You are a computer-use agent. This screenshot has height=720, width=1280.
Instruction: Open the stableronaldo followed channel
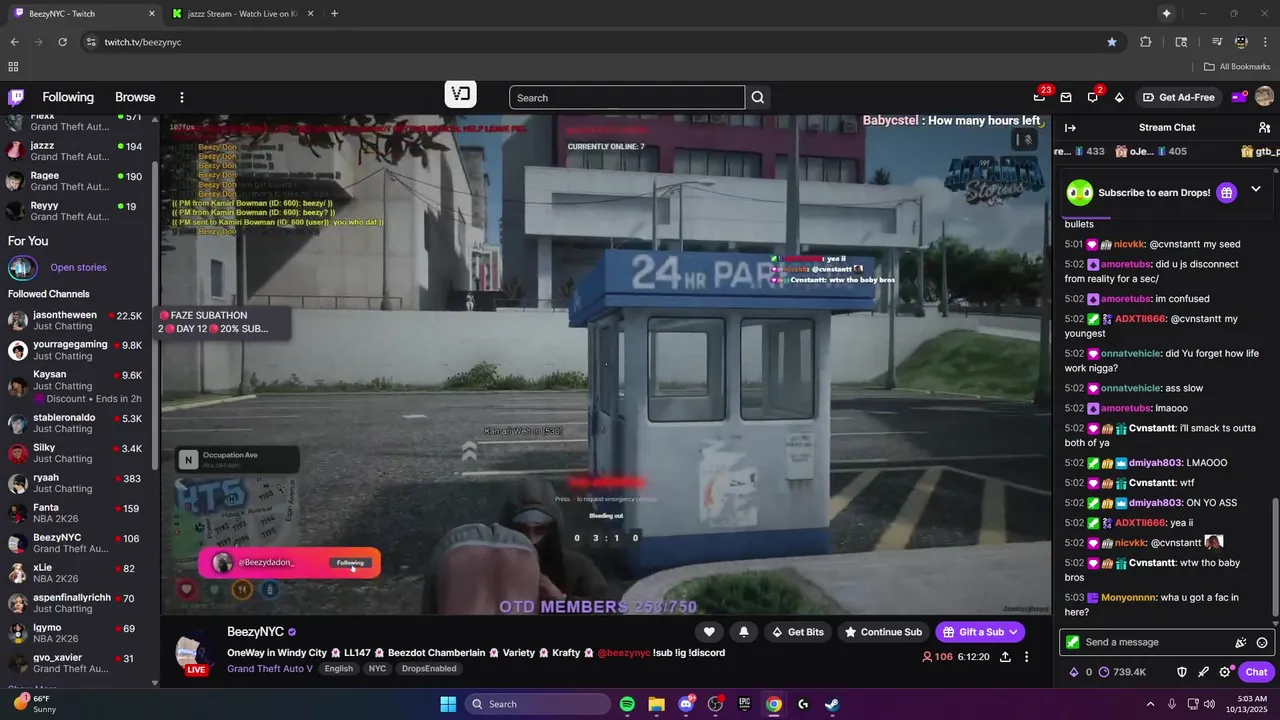point(78,423)
